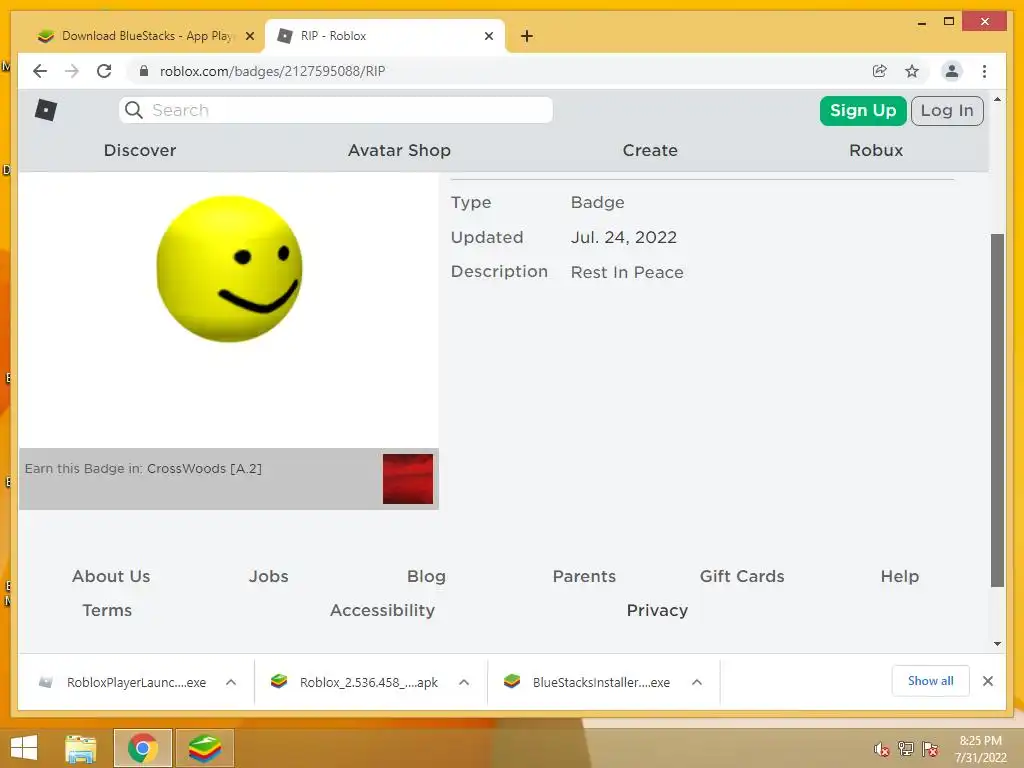Click the page vertical scrollbar thumb

pyautogui.click(x=997, y=410)
